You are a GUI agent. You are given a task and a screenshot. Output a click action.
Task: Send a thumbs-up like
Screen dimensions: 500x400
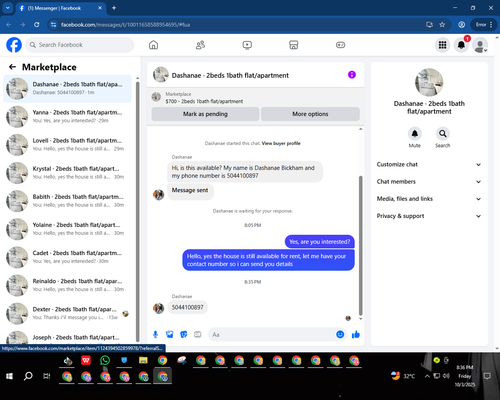(356, 334)
